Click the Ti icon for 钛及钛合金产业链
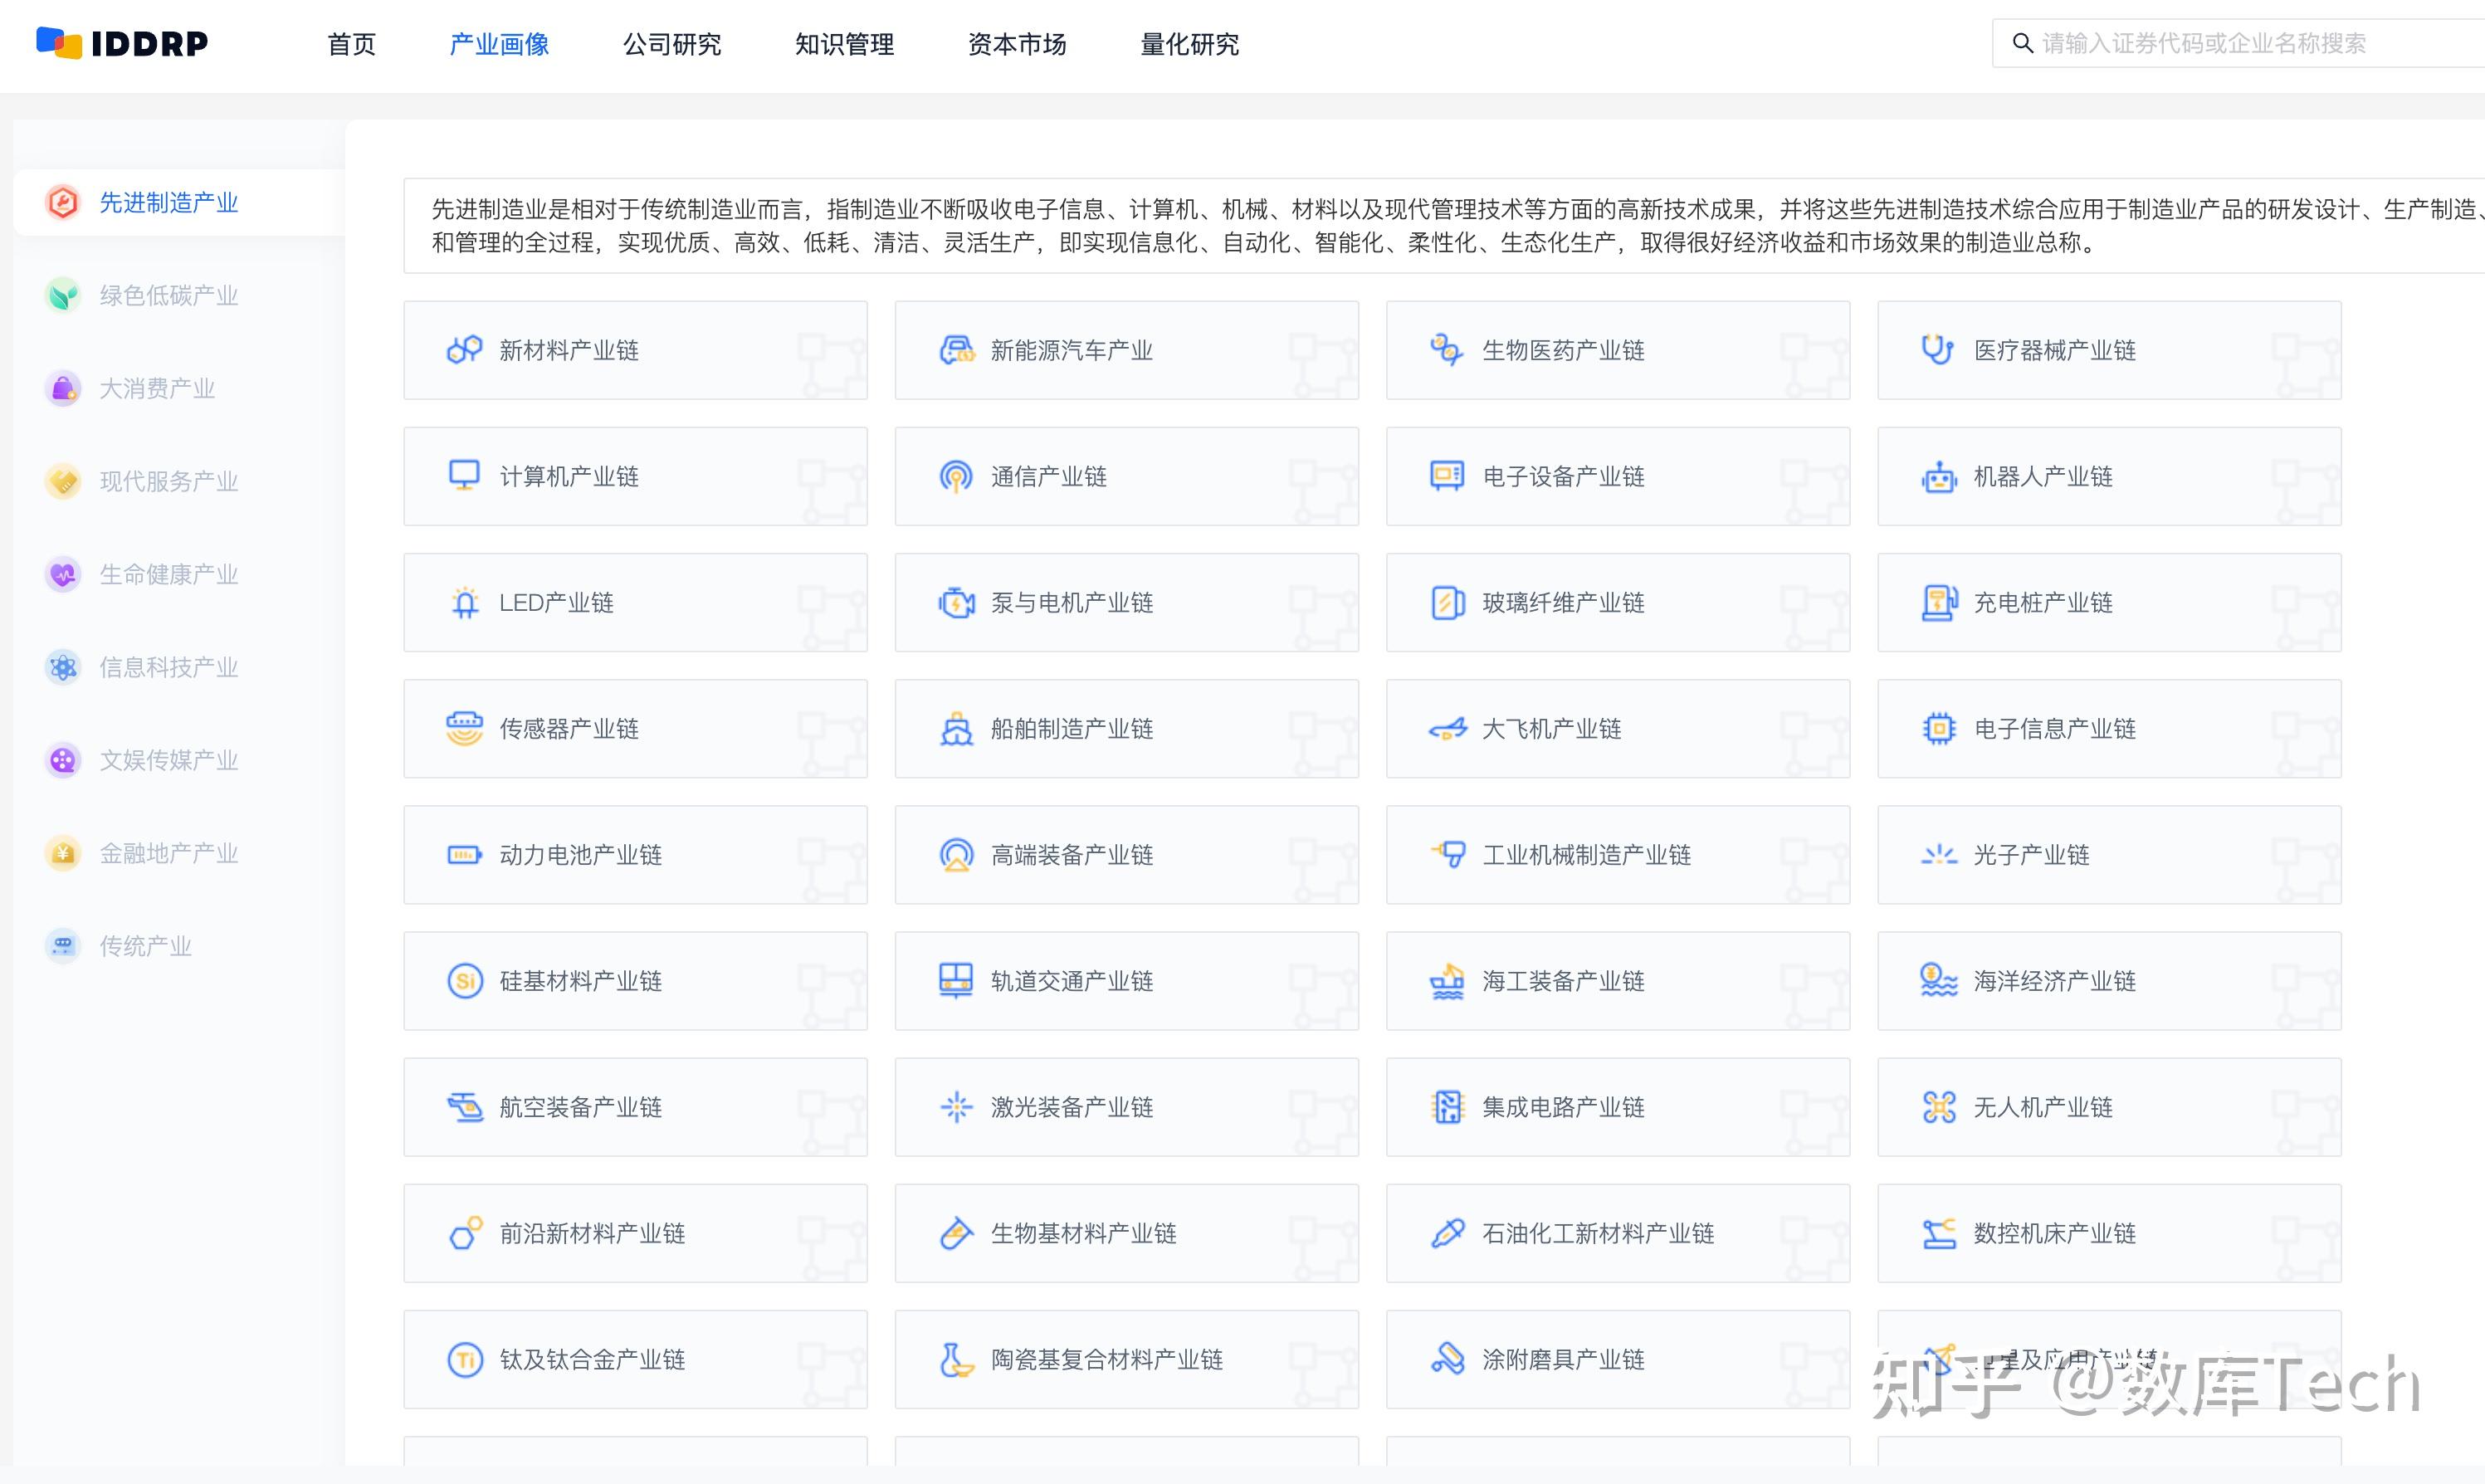 [x=465, y=1359]
